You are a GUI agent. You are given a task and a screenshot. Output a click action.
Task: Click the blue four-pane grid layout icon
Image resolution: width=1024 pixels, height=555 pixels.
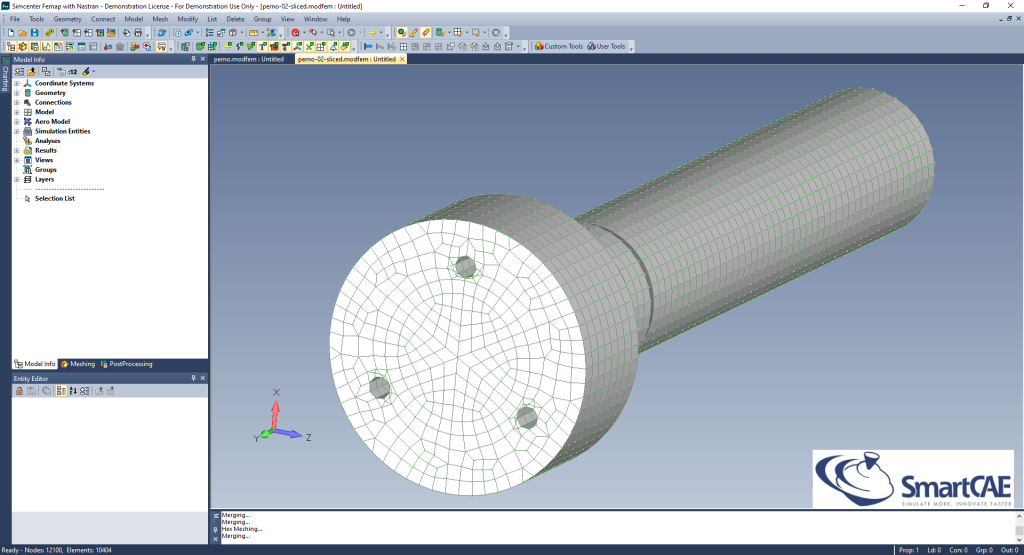[403, 46]
